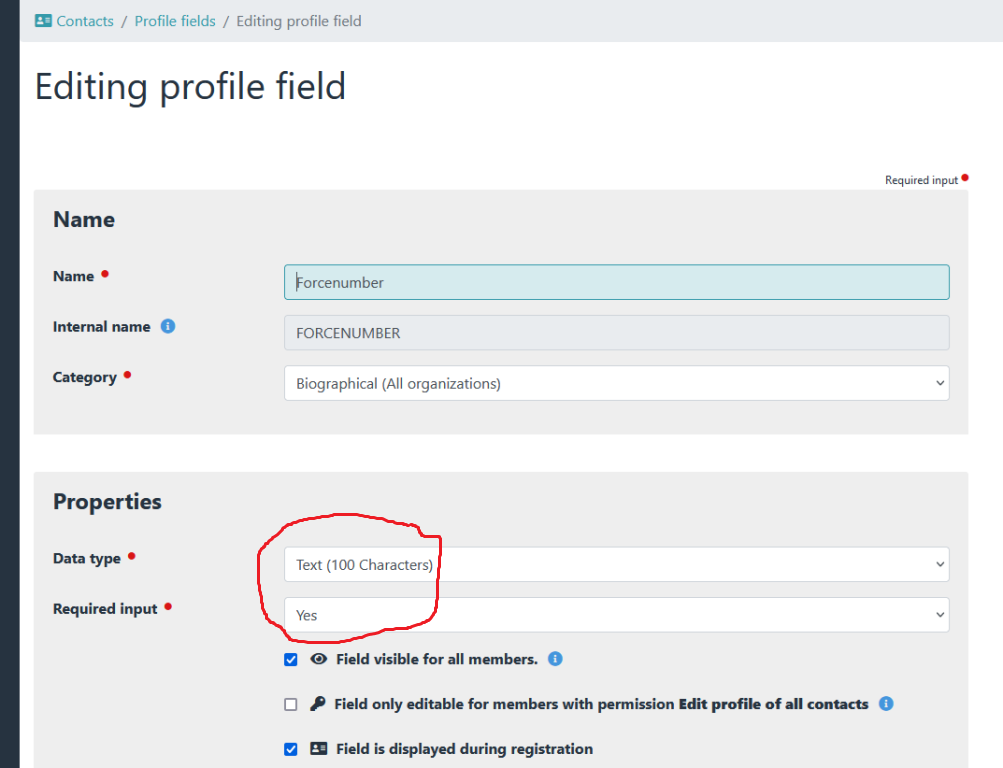The image size is (1003, 768).
Task: Open the Category dropdown
Action: (616, 383)
